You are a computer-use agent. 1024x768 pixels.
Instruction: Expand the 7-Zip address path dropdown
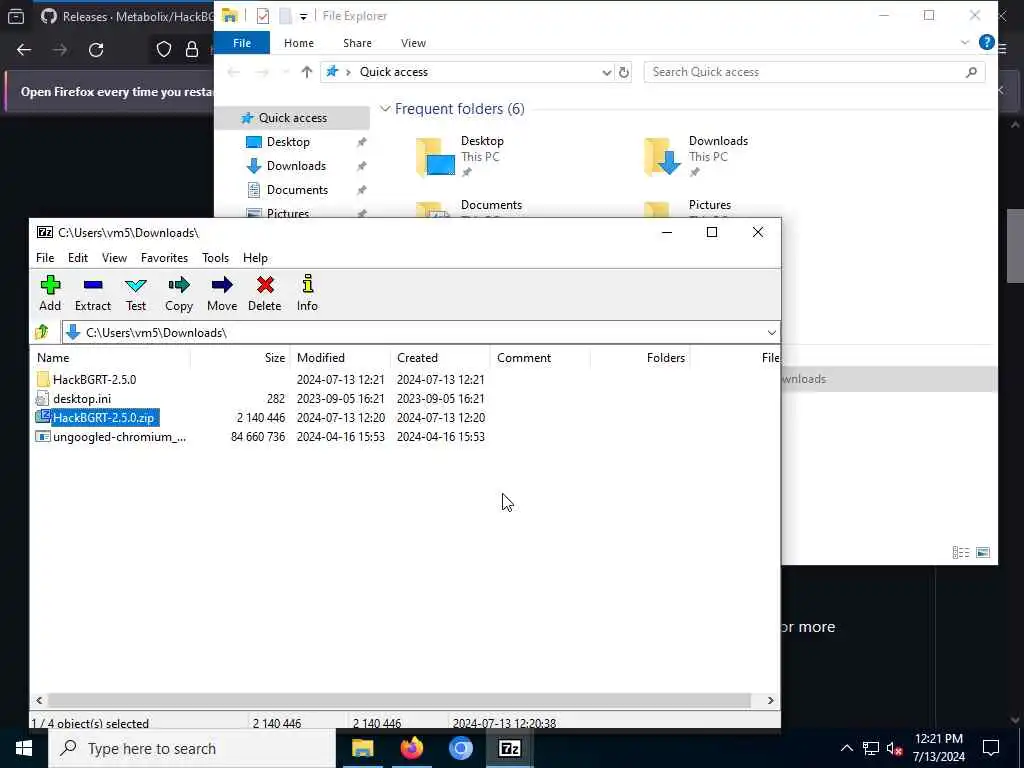click(771, 332)
